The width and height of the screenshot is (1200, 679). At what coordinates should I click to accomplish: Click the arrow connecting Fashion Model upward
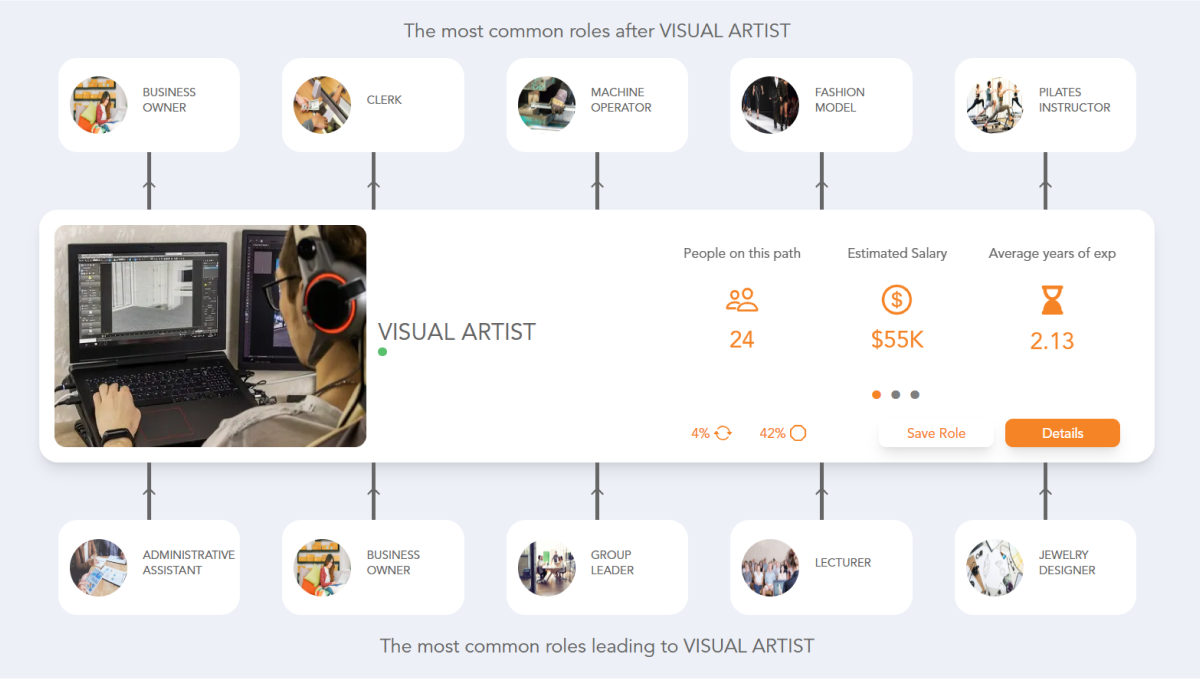[x=821, y=186]
